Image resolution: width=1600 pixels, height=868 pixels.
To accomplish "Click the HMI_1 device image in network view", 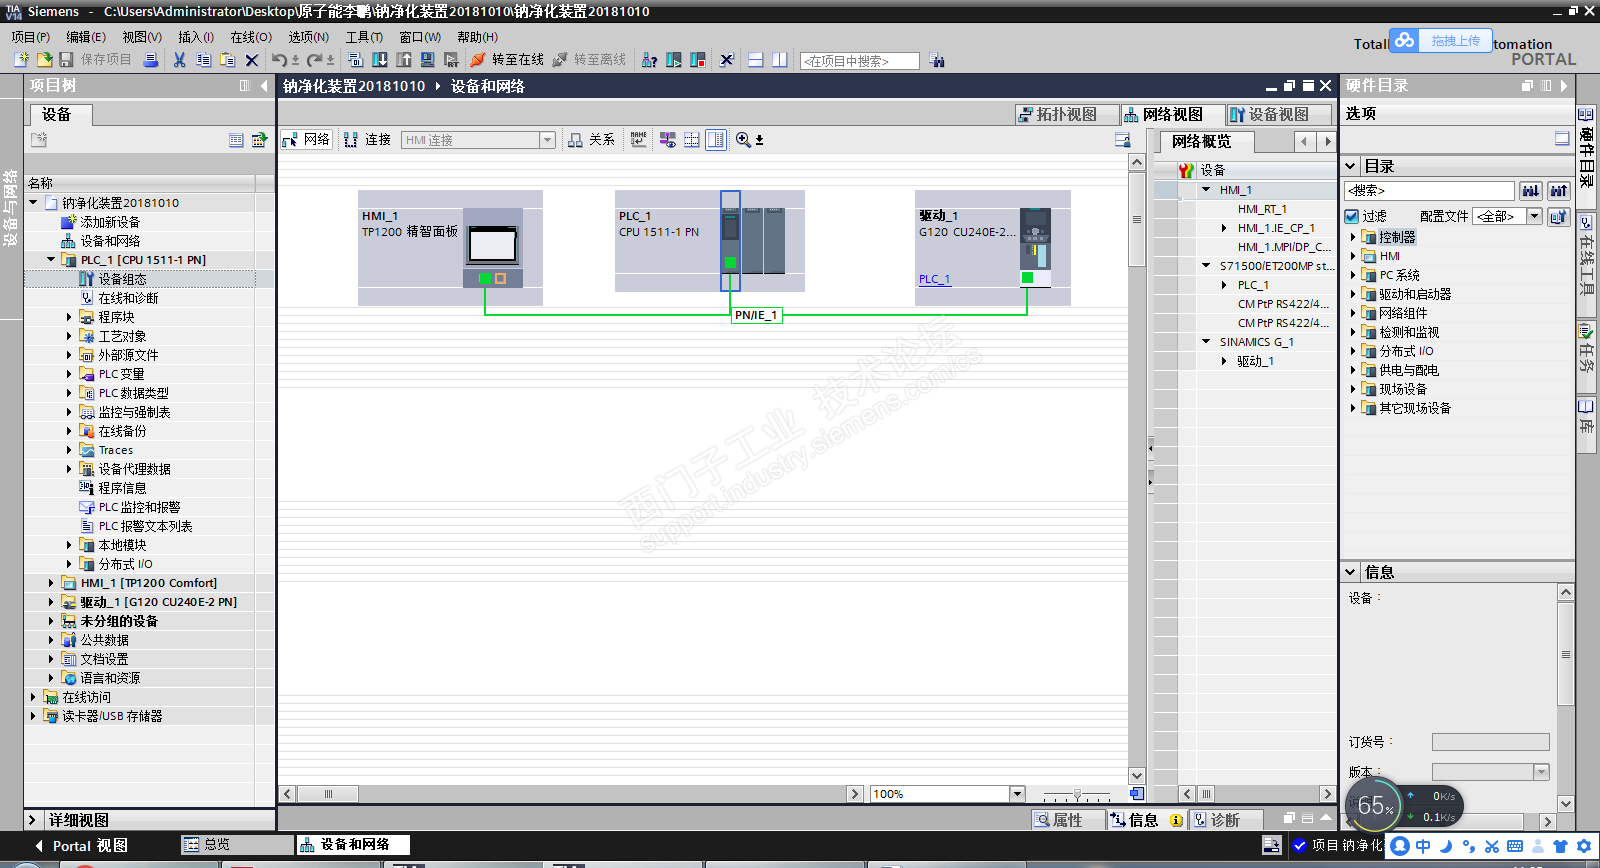I will tap(493, 247).
